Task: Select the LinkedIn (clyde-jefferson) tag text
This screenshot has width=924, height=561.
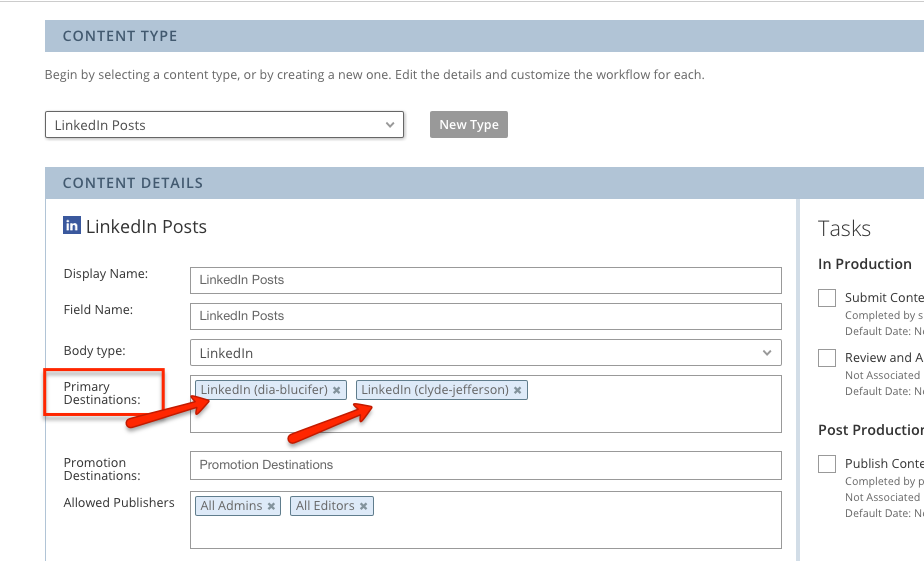Action: [435, 390]
